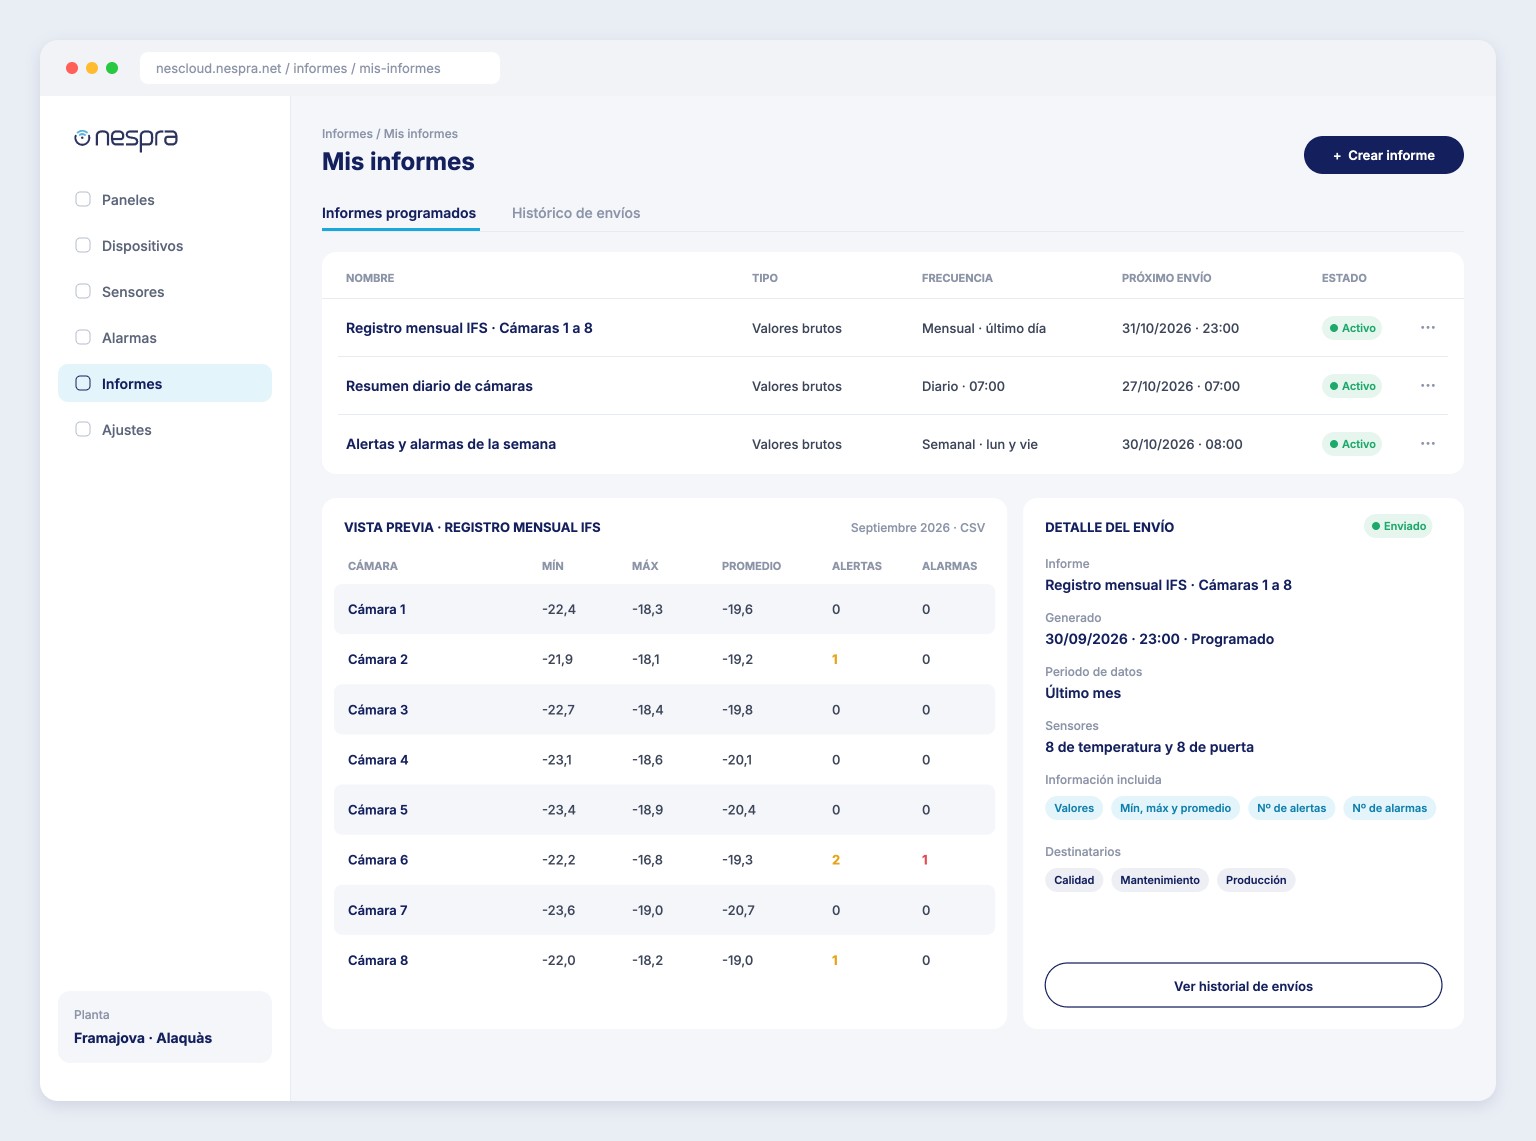Click the Informes sidebar icon
Viewport: 1536px width, 1141px height.
[x=83, y=383]
